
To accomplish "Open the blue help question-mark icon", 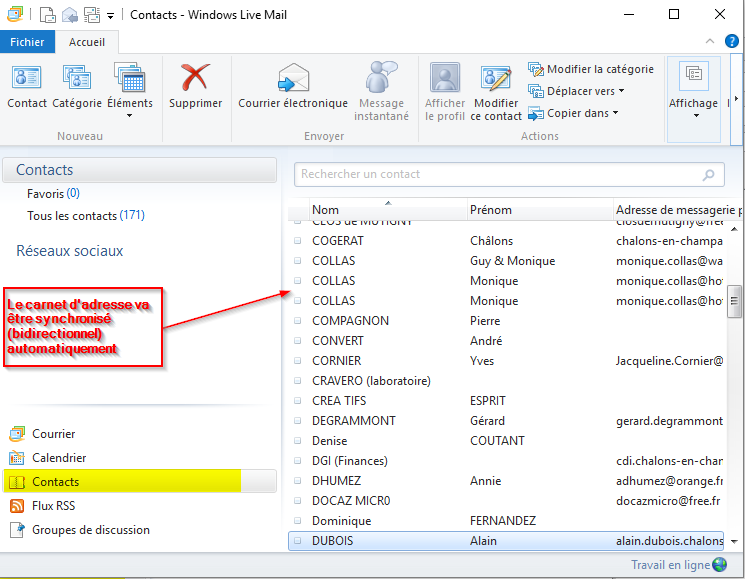I will (732, 41).
